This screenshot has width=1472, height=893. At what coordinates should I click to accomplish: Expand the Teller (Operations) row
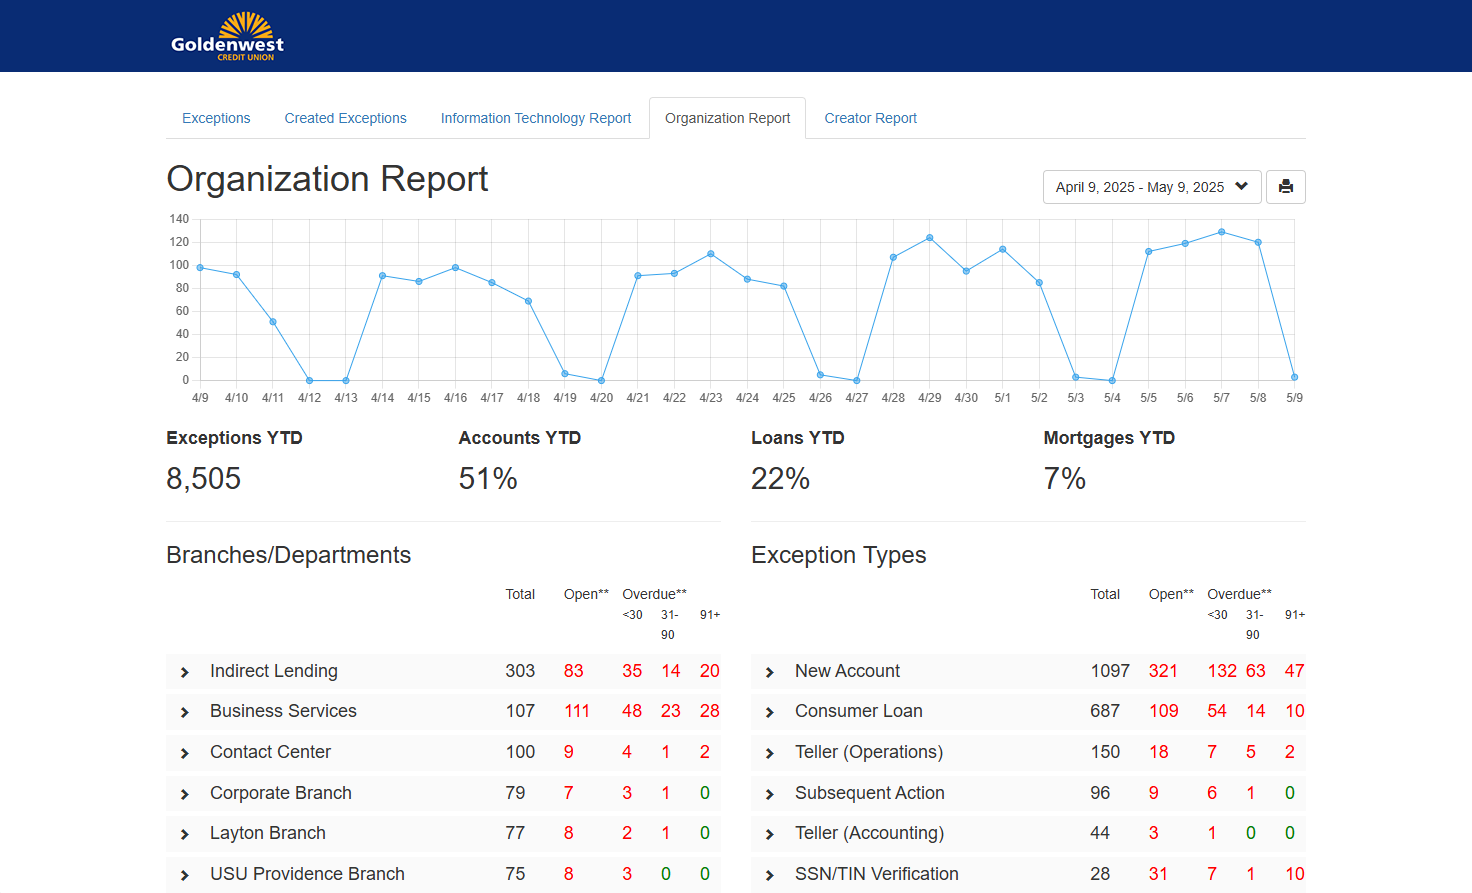[770, 753]
